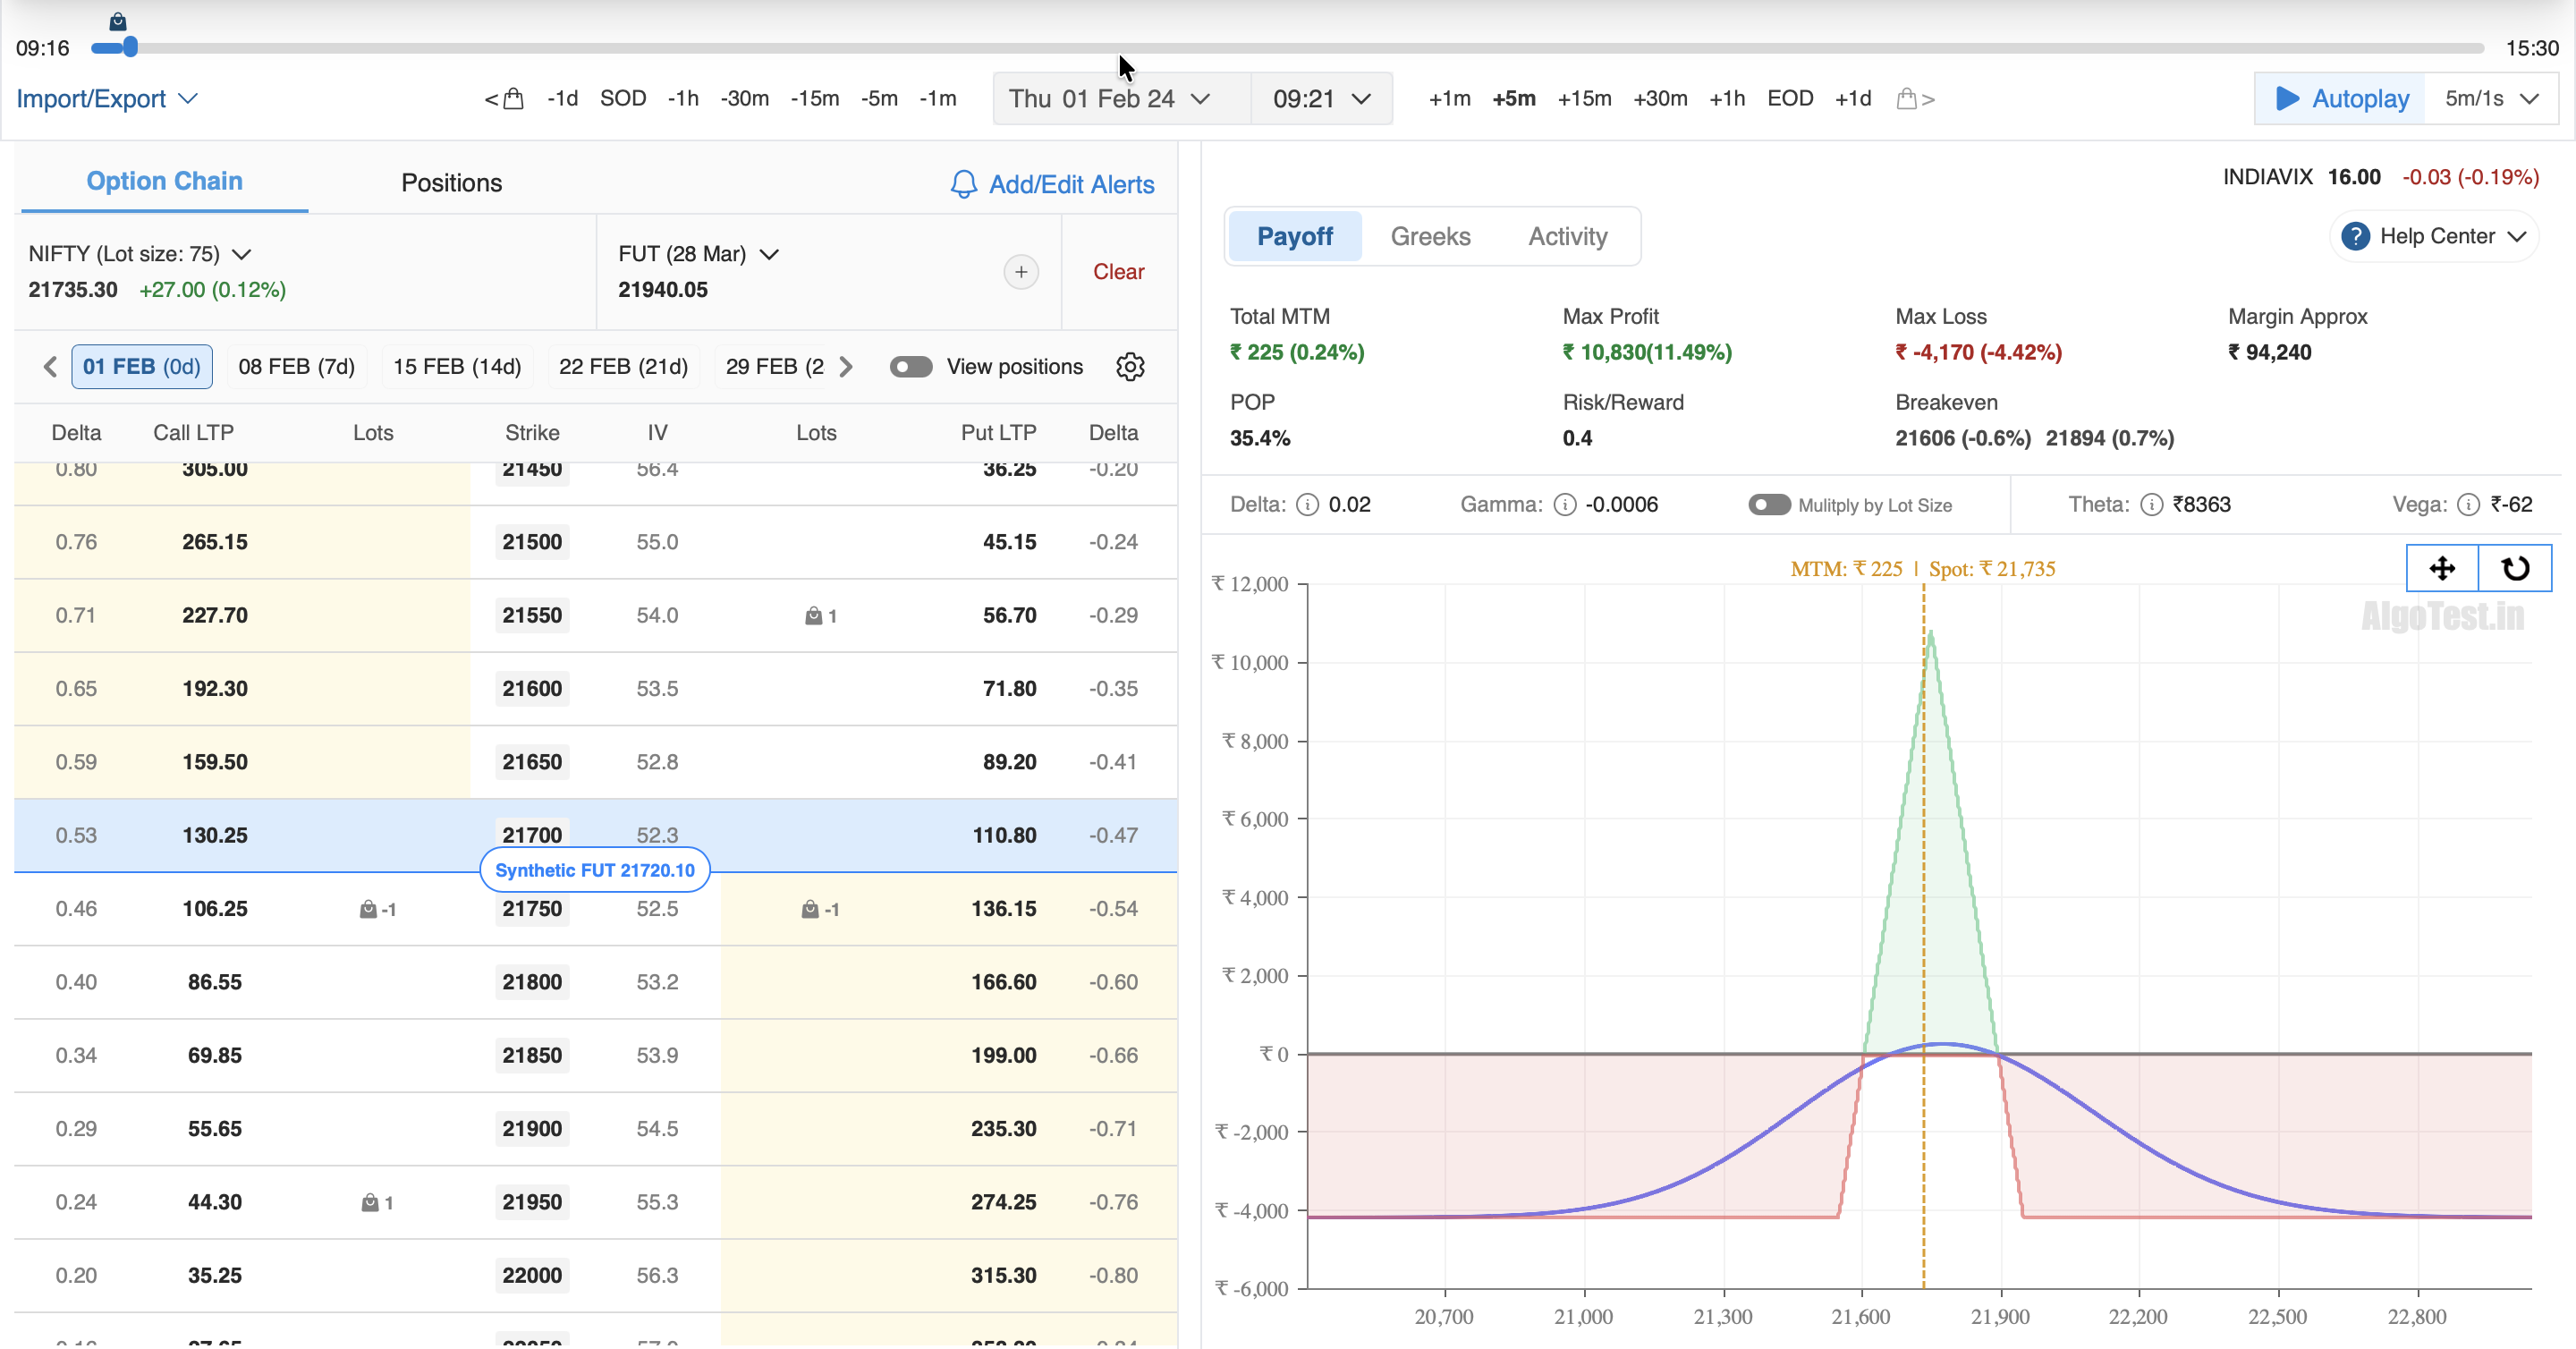Viewport: 2576px width, 1349px height.
Task: Click the time slider handle
Action: [x=130, y=48]
